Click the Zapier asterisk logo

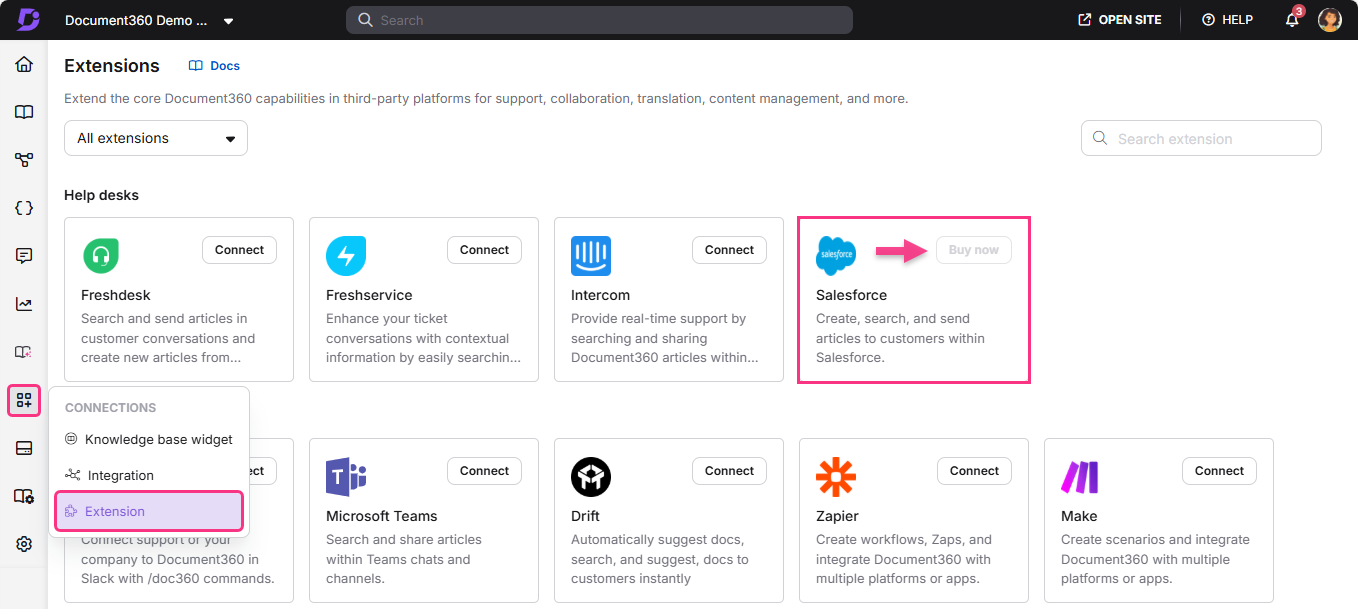click(x=836, y=477)
